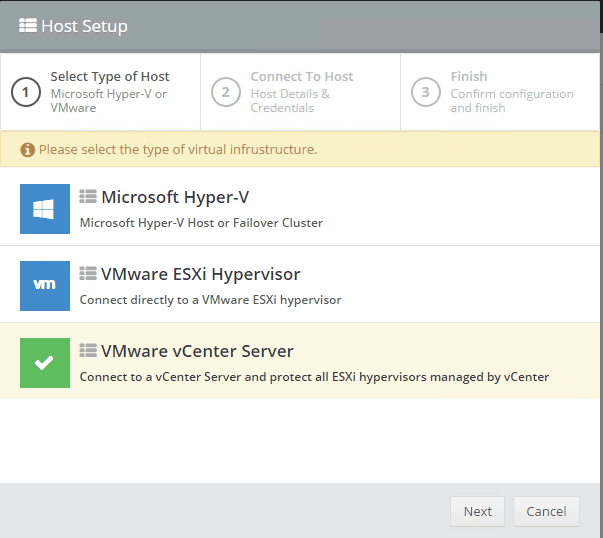Click the blue Windows logo Hyper-V icon
This screenshot has width=603, height=538.
45,209
